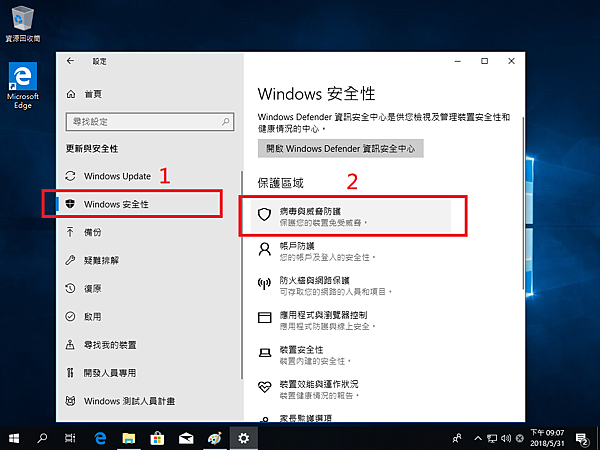Screen dimensions: 600x450
Task: Open 帳戶防護 account protection
Action: pos(298,250)
